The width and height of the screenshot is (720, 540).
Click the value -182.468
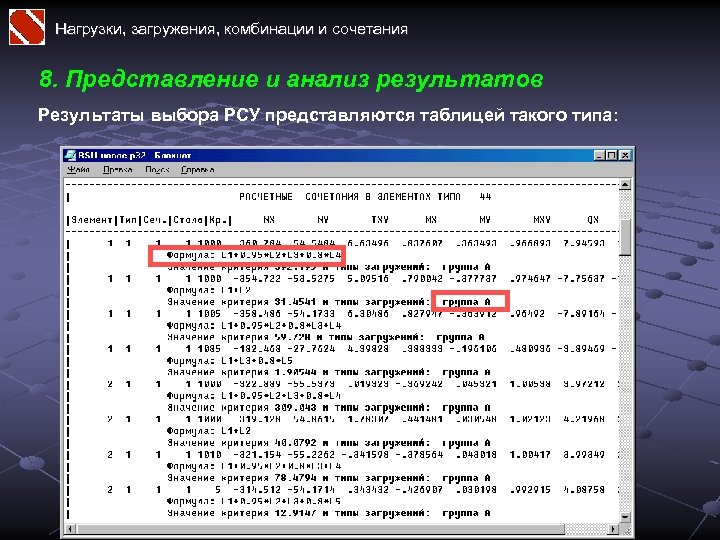pyautogui.click(x=257, y=349)
